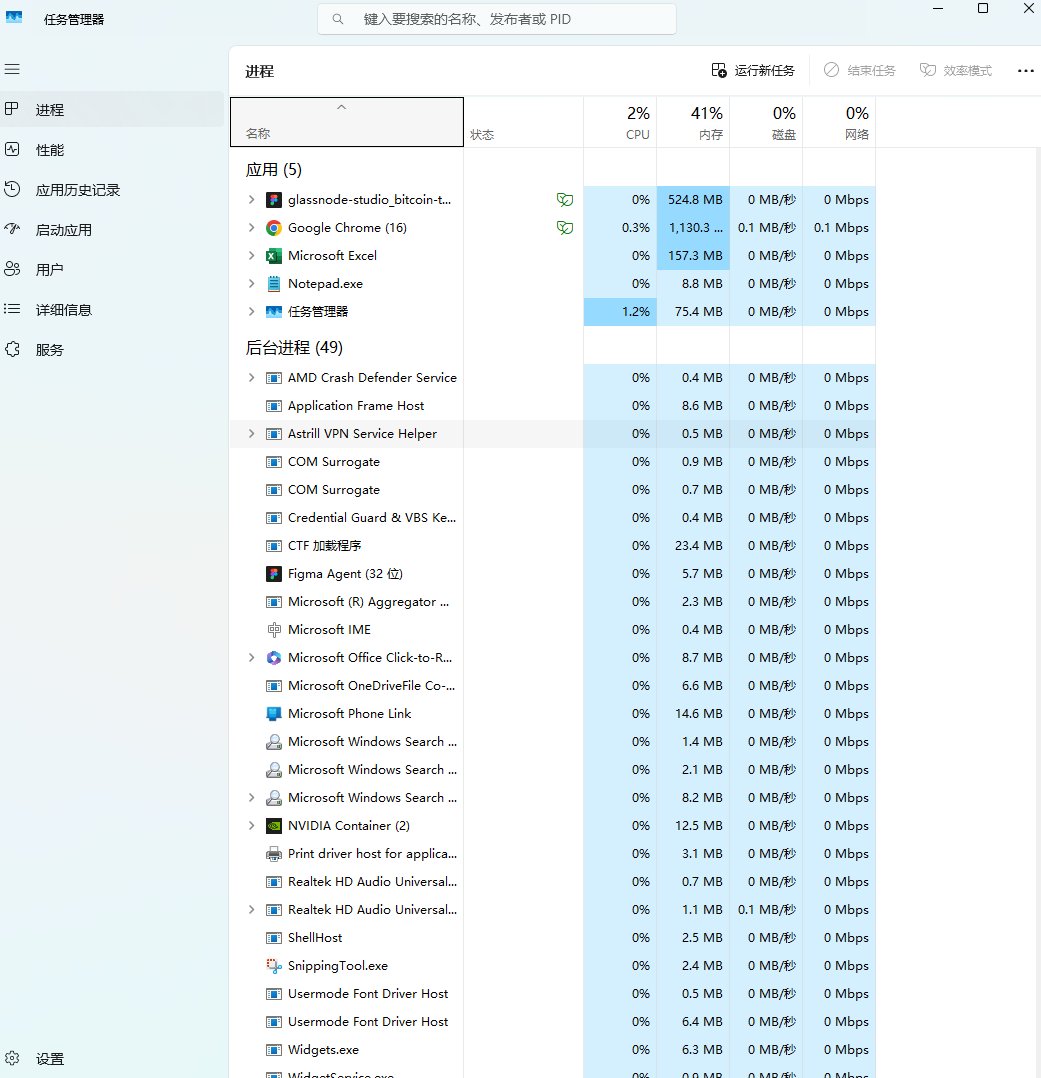The height and width of the screenshot is (1078, 1041).
Task: Click the efficiency mode leaf icon on Chrome row
Action: coord(565,228)
